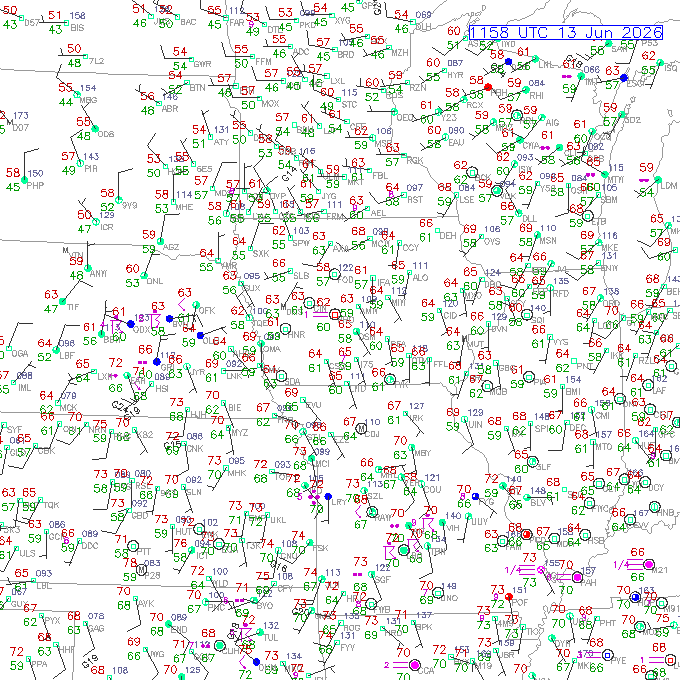Click the OFK station label
Viewport: 680px width, 680px height.
click(207, 311)
